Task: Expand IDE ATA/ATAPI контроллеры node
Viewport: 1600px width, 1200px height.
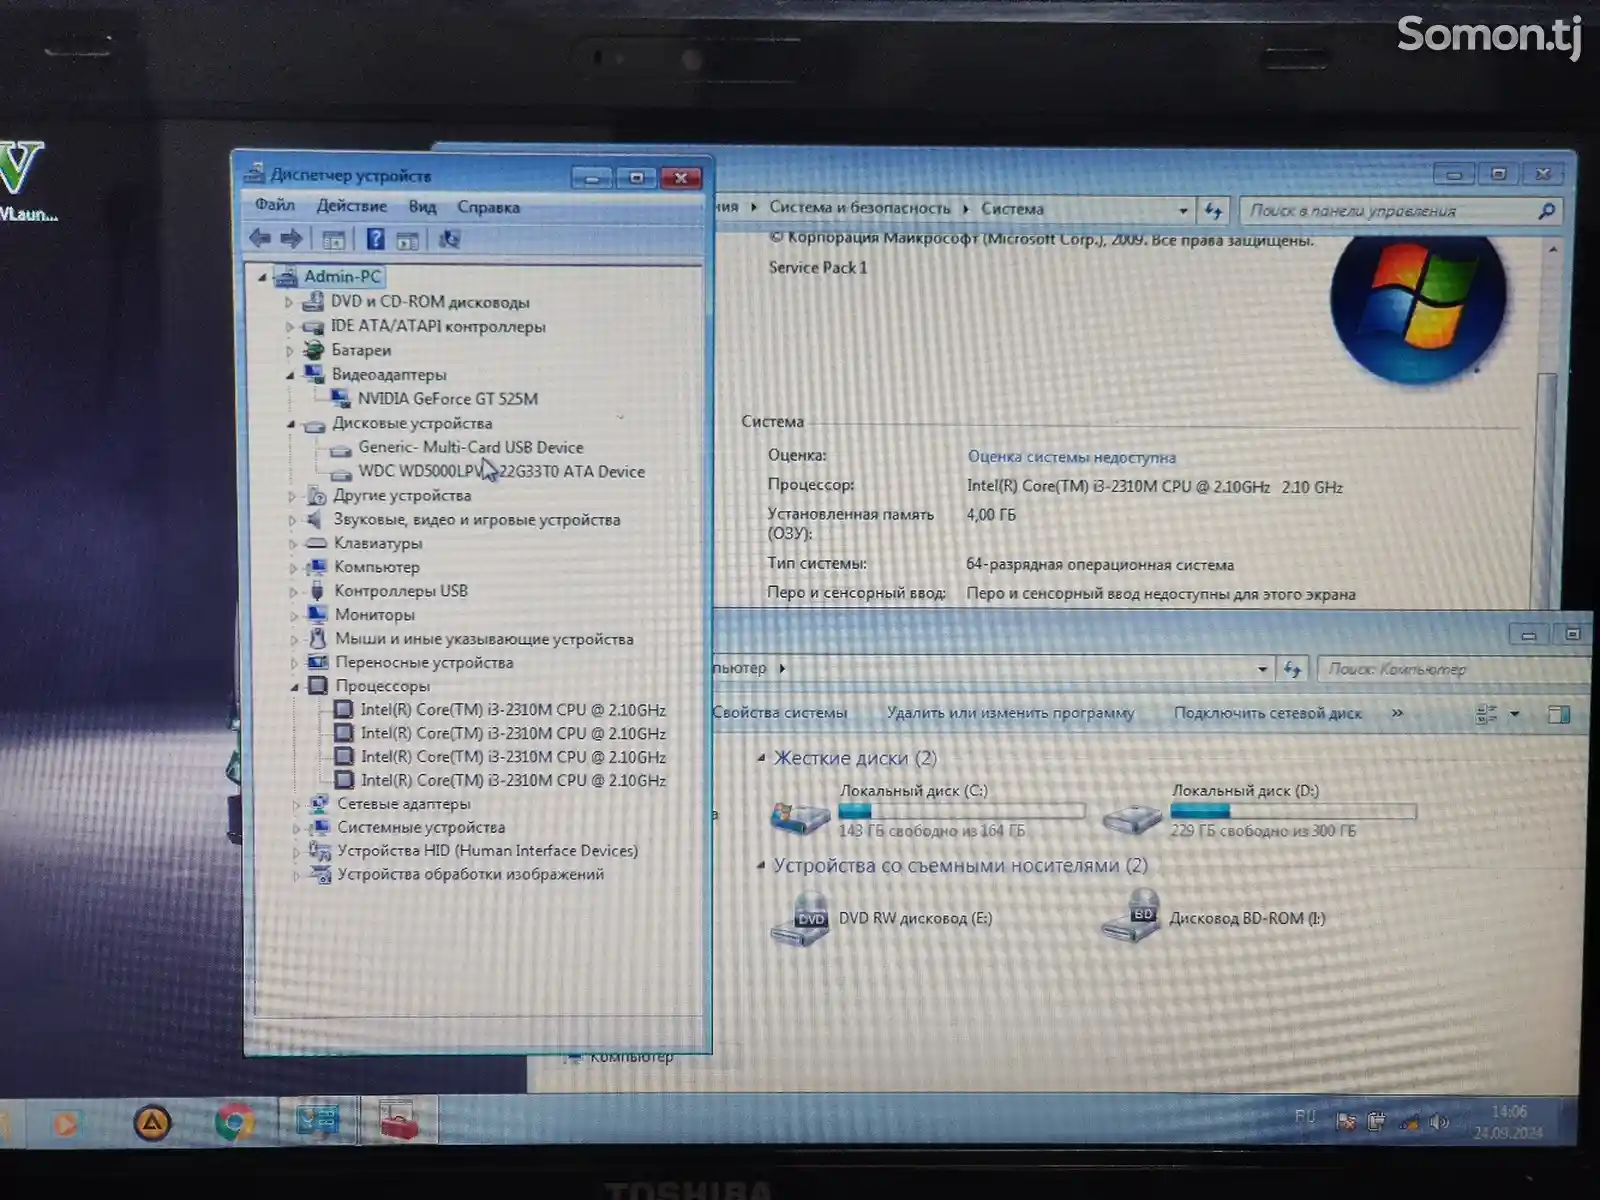Action: (x=289, y=327)
